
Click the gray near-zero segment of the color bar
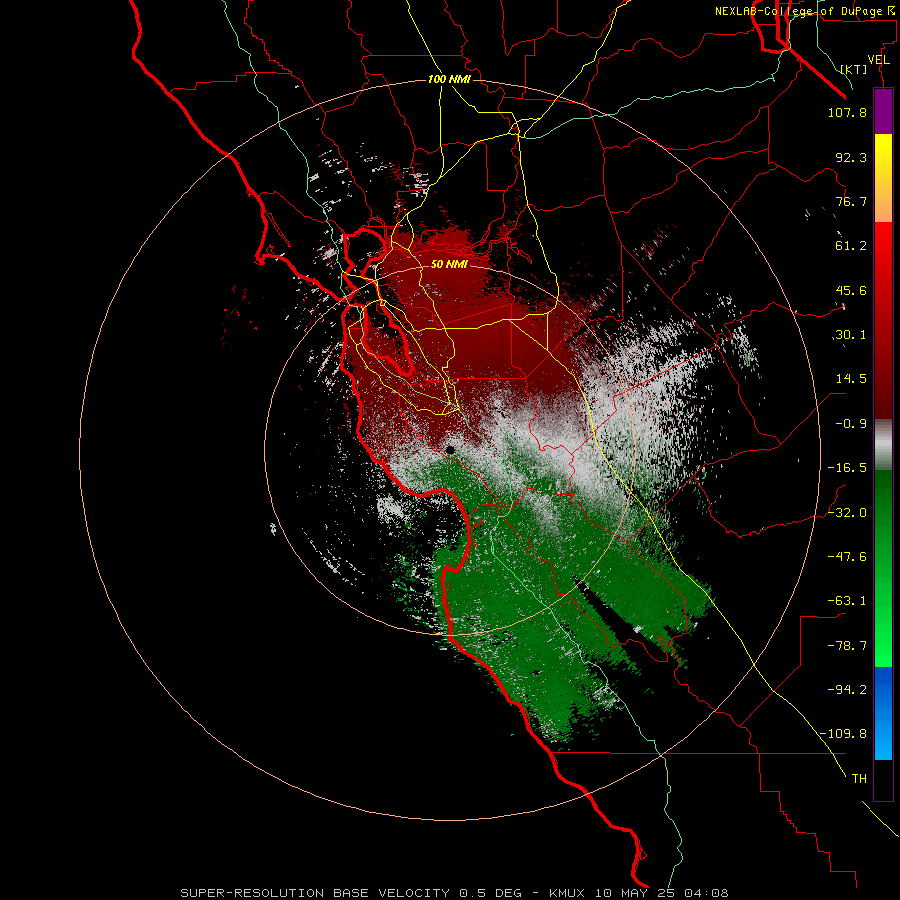pyautogui.click(x=883, y=444)
